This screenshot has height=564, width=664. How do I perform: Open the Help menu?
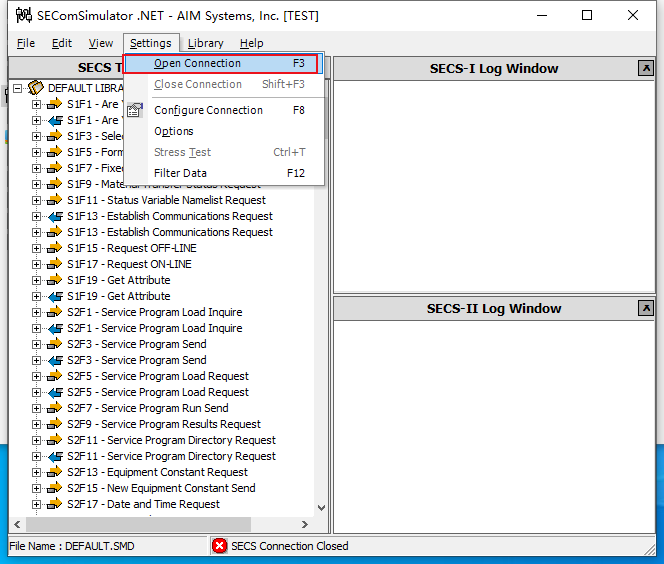252,43
